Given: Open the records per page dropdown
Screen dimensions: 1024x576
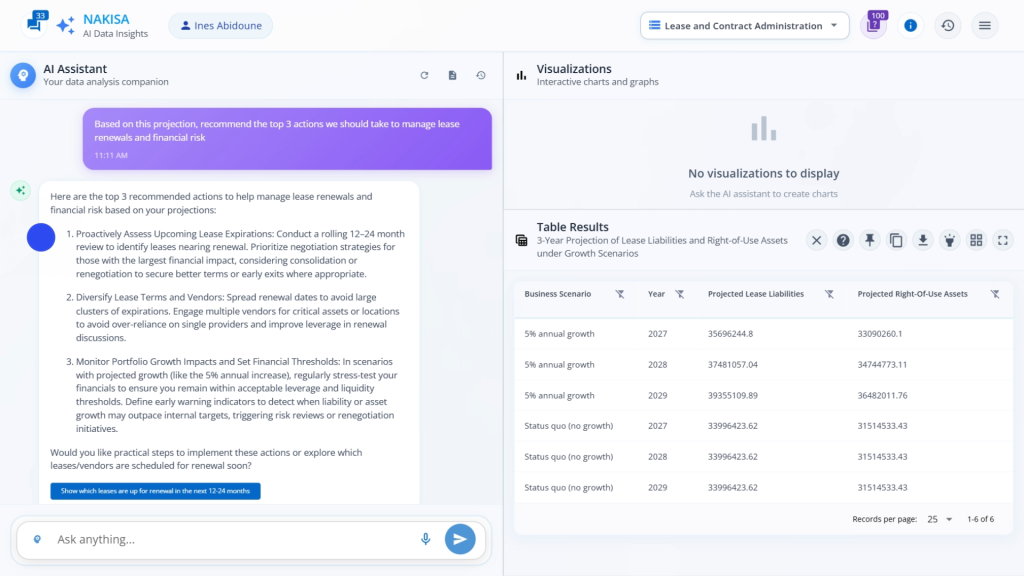Looking at the screenshot, I should (939, 519).
